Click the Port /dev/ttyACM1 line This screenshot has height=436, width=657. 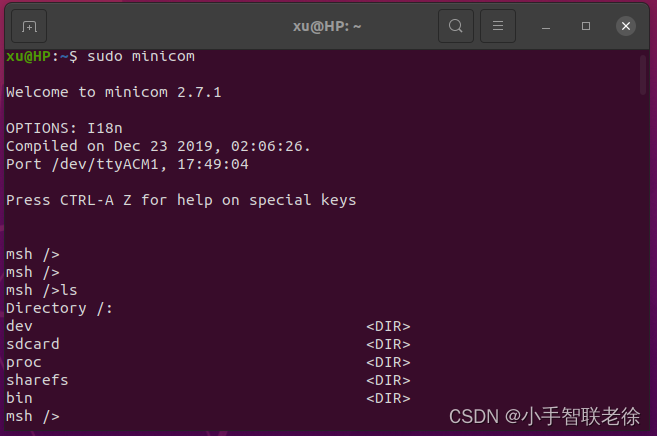(127, 164)
